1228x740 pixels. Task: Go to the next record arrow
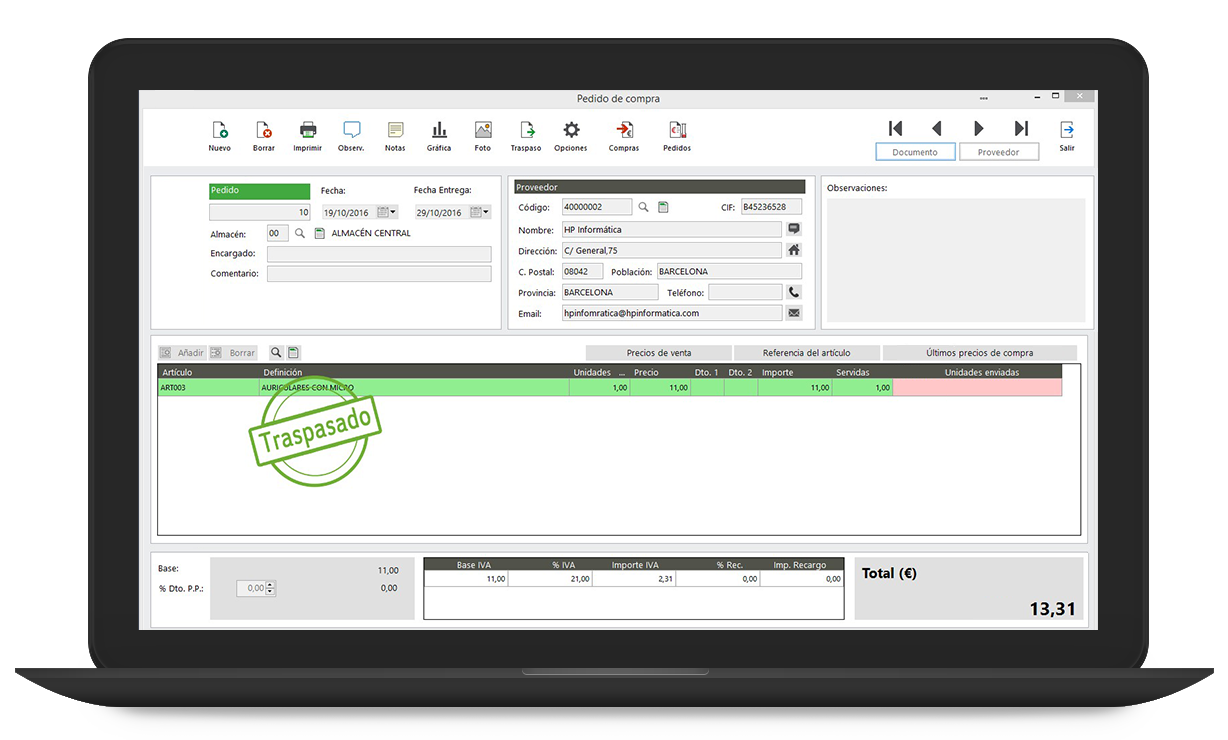tap(979, 128)
